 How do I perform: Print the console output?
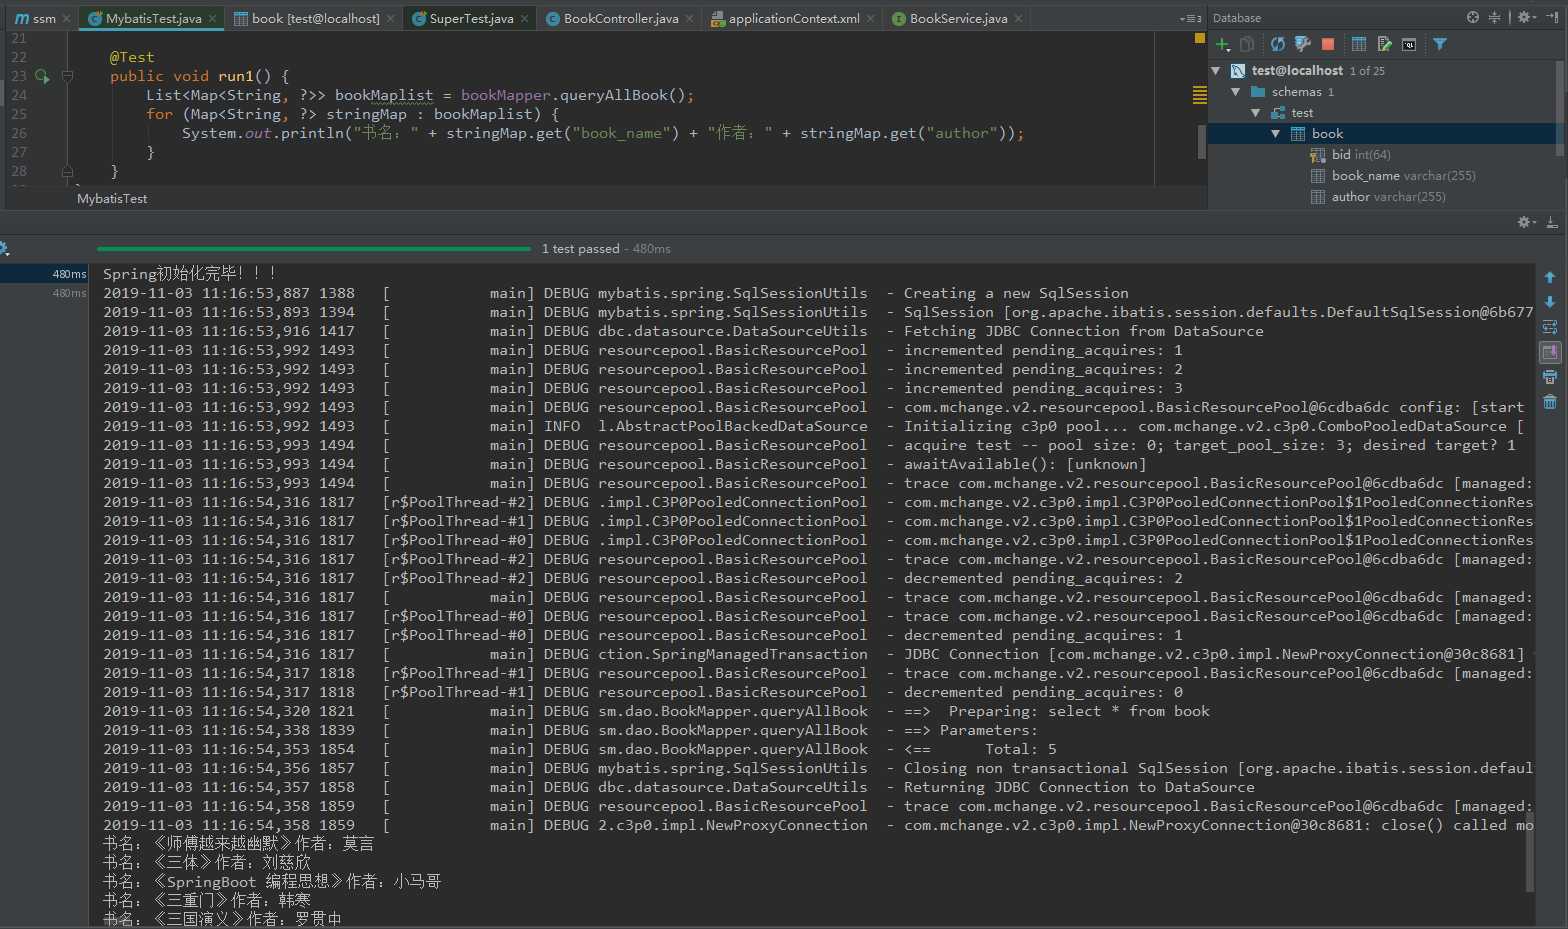[x=1550, y=377]
